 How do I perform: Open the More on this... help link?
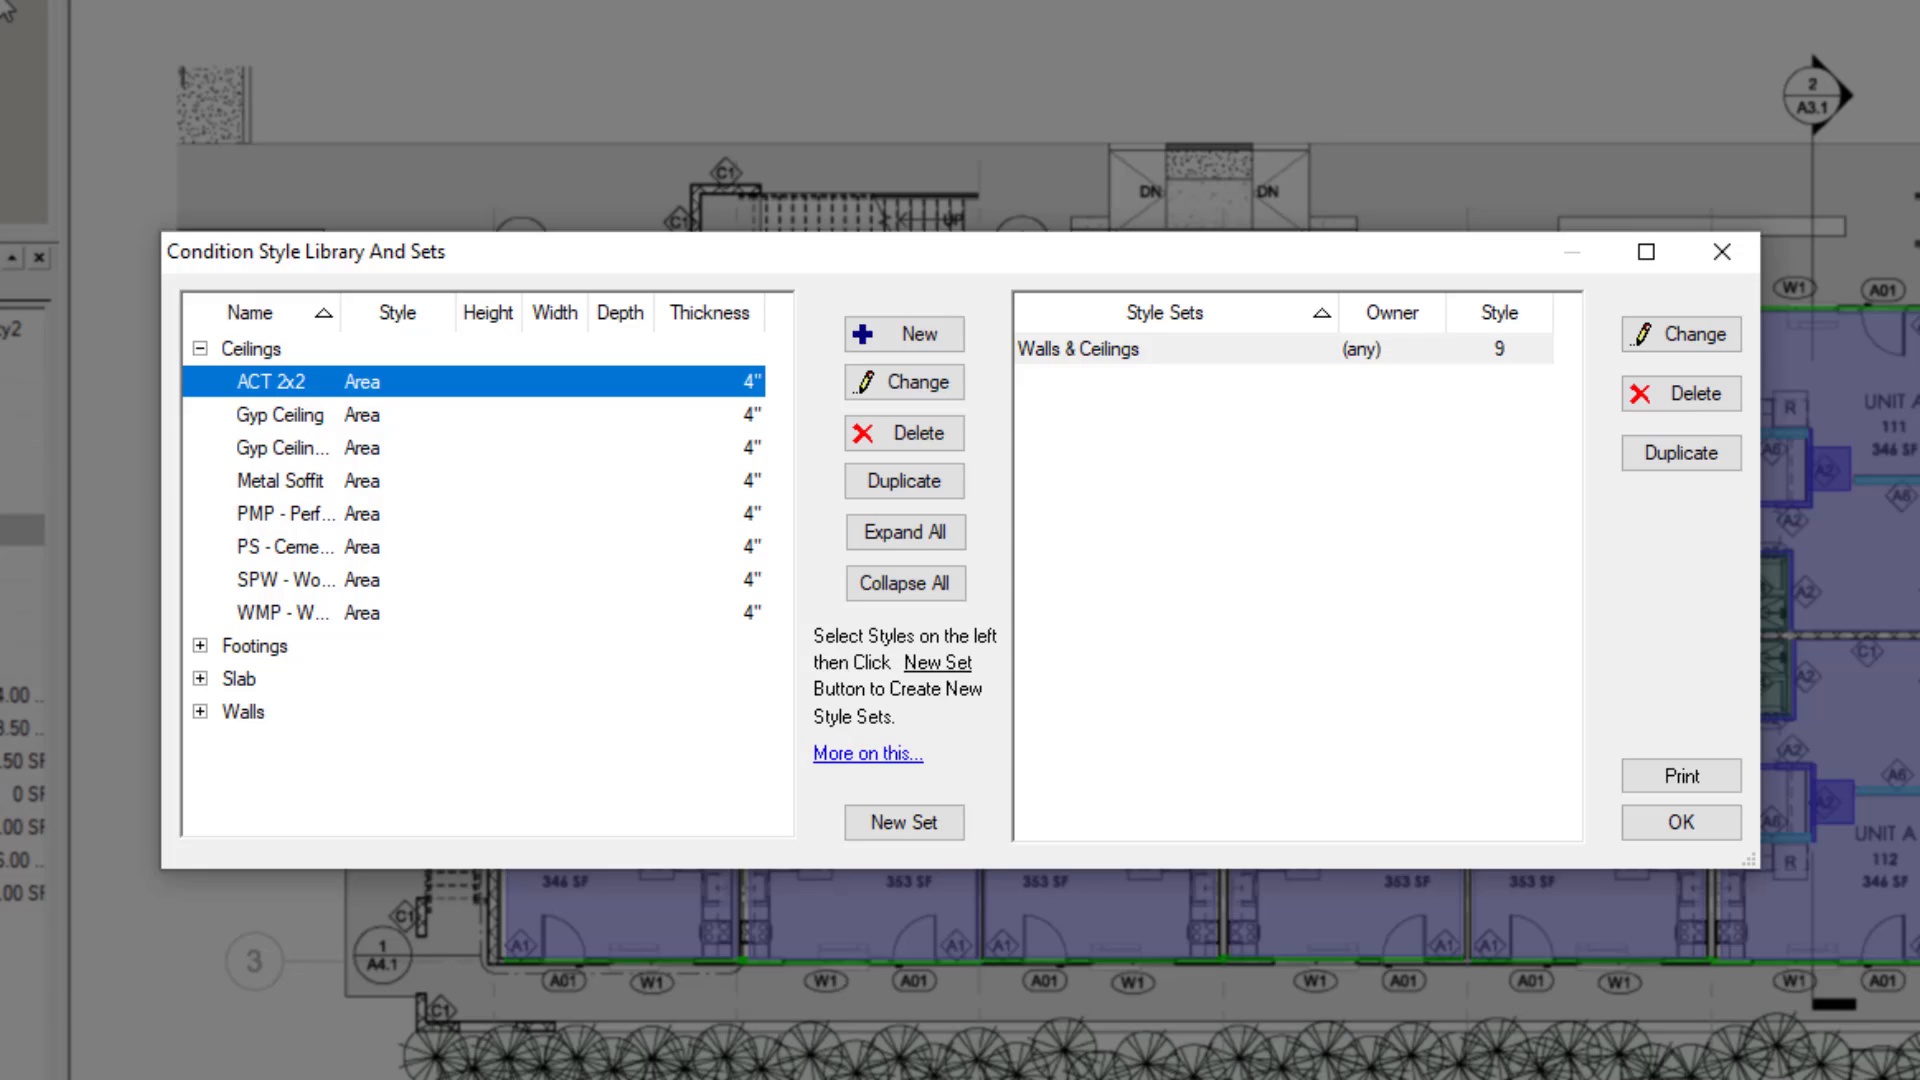pyautogui.click(x=867, y=754)
